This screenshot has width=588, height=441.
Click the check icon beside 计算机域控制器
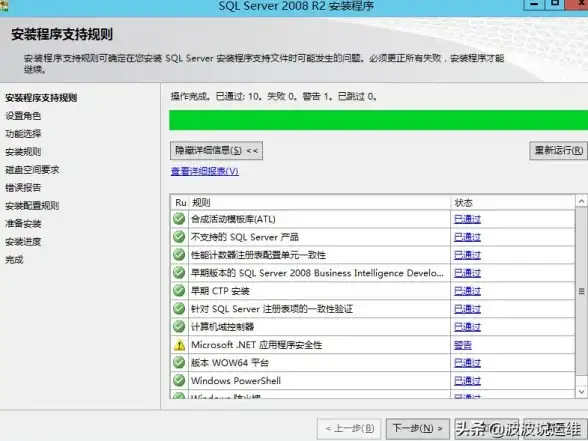click(179, 327)
